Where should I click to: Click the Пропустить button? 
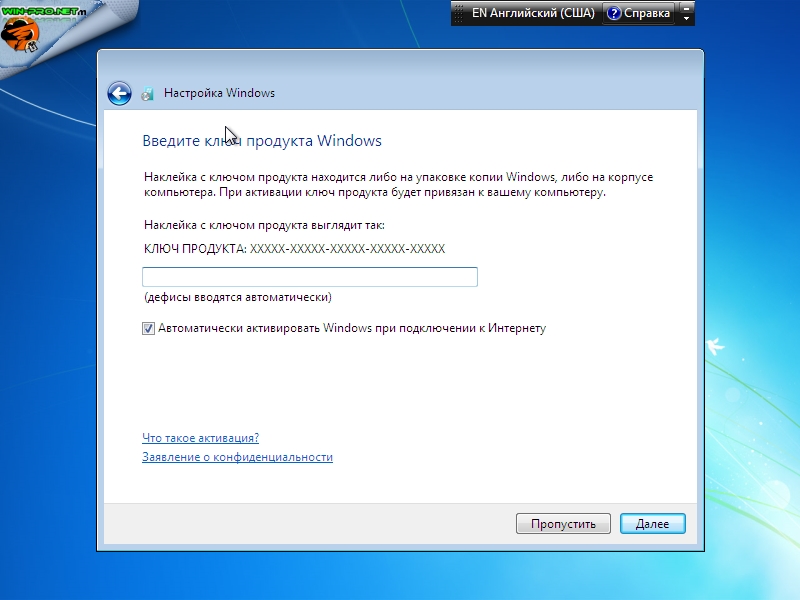pyautogui.click(x=563, y=523)
